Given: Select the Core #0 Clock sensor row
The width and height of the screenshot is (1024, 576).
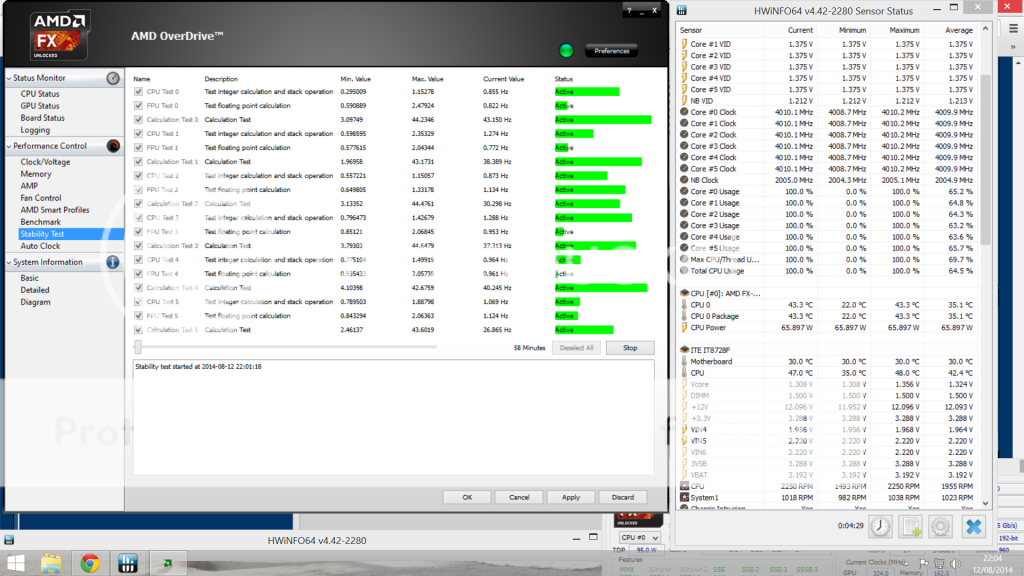Looking at the screenshot, I should 827,112.
